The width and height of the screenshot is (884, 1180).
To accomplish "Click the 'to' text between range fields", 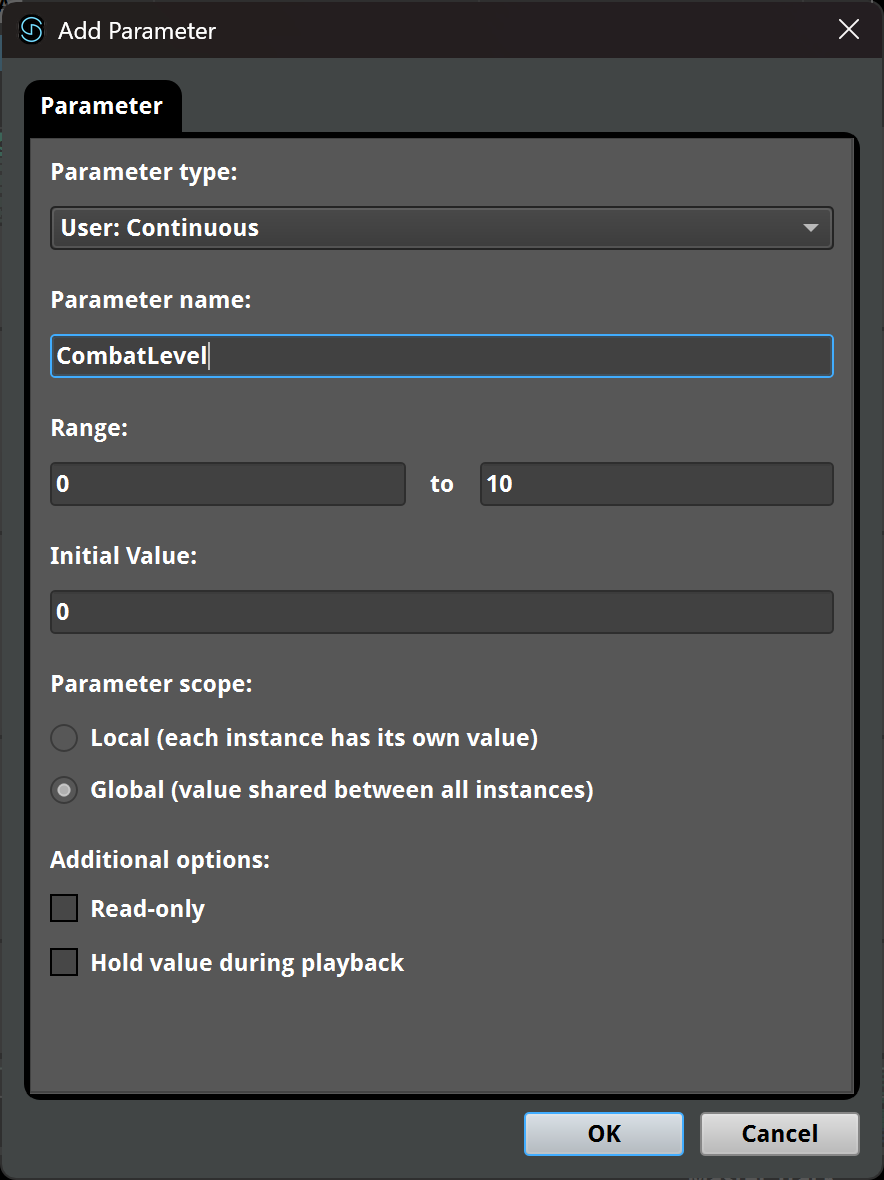I will pyautogui.click(x=442, y=484).
